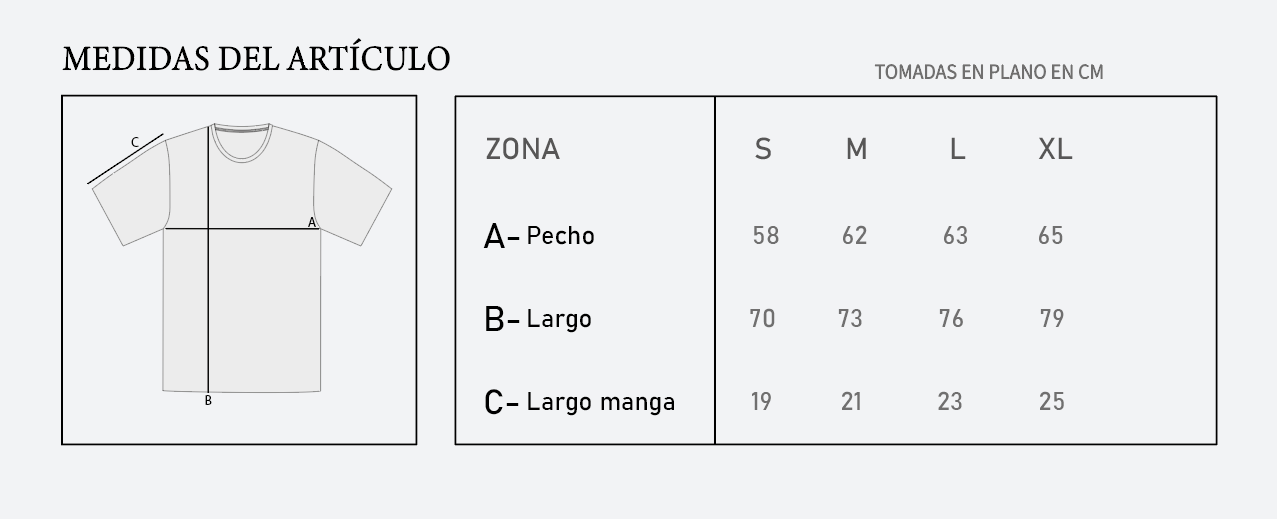The height and width of the screenshot is (519, 1277).
Task: Click the L size column header
Action: tap(957, 149)
